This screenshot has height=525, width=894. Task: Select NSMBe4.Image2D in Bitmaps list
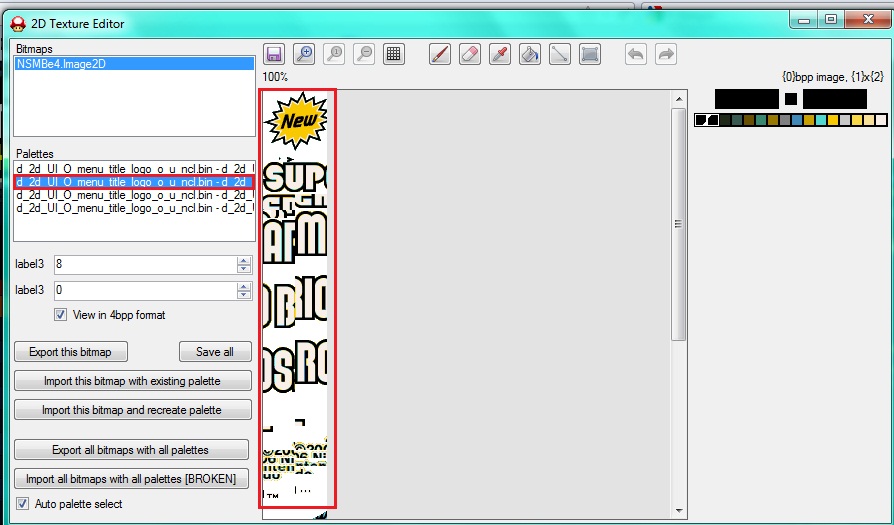point(134,64)
